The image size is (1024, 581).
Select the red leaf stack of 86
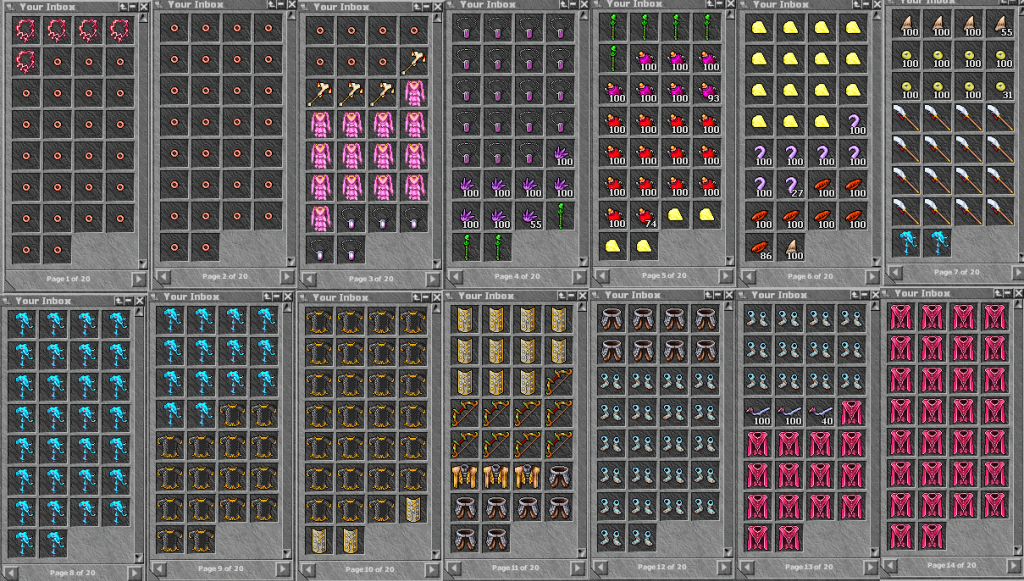pos(760,248)
